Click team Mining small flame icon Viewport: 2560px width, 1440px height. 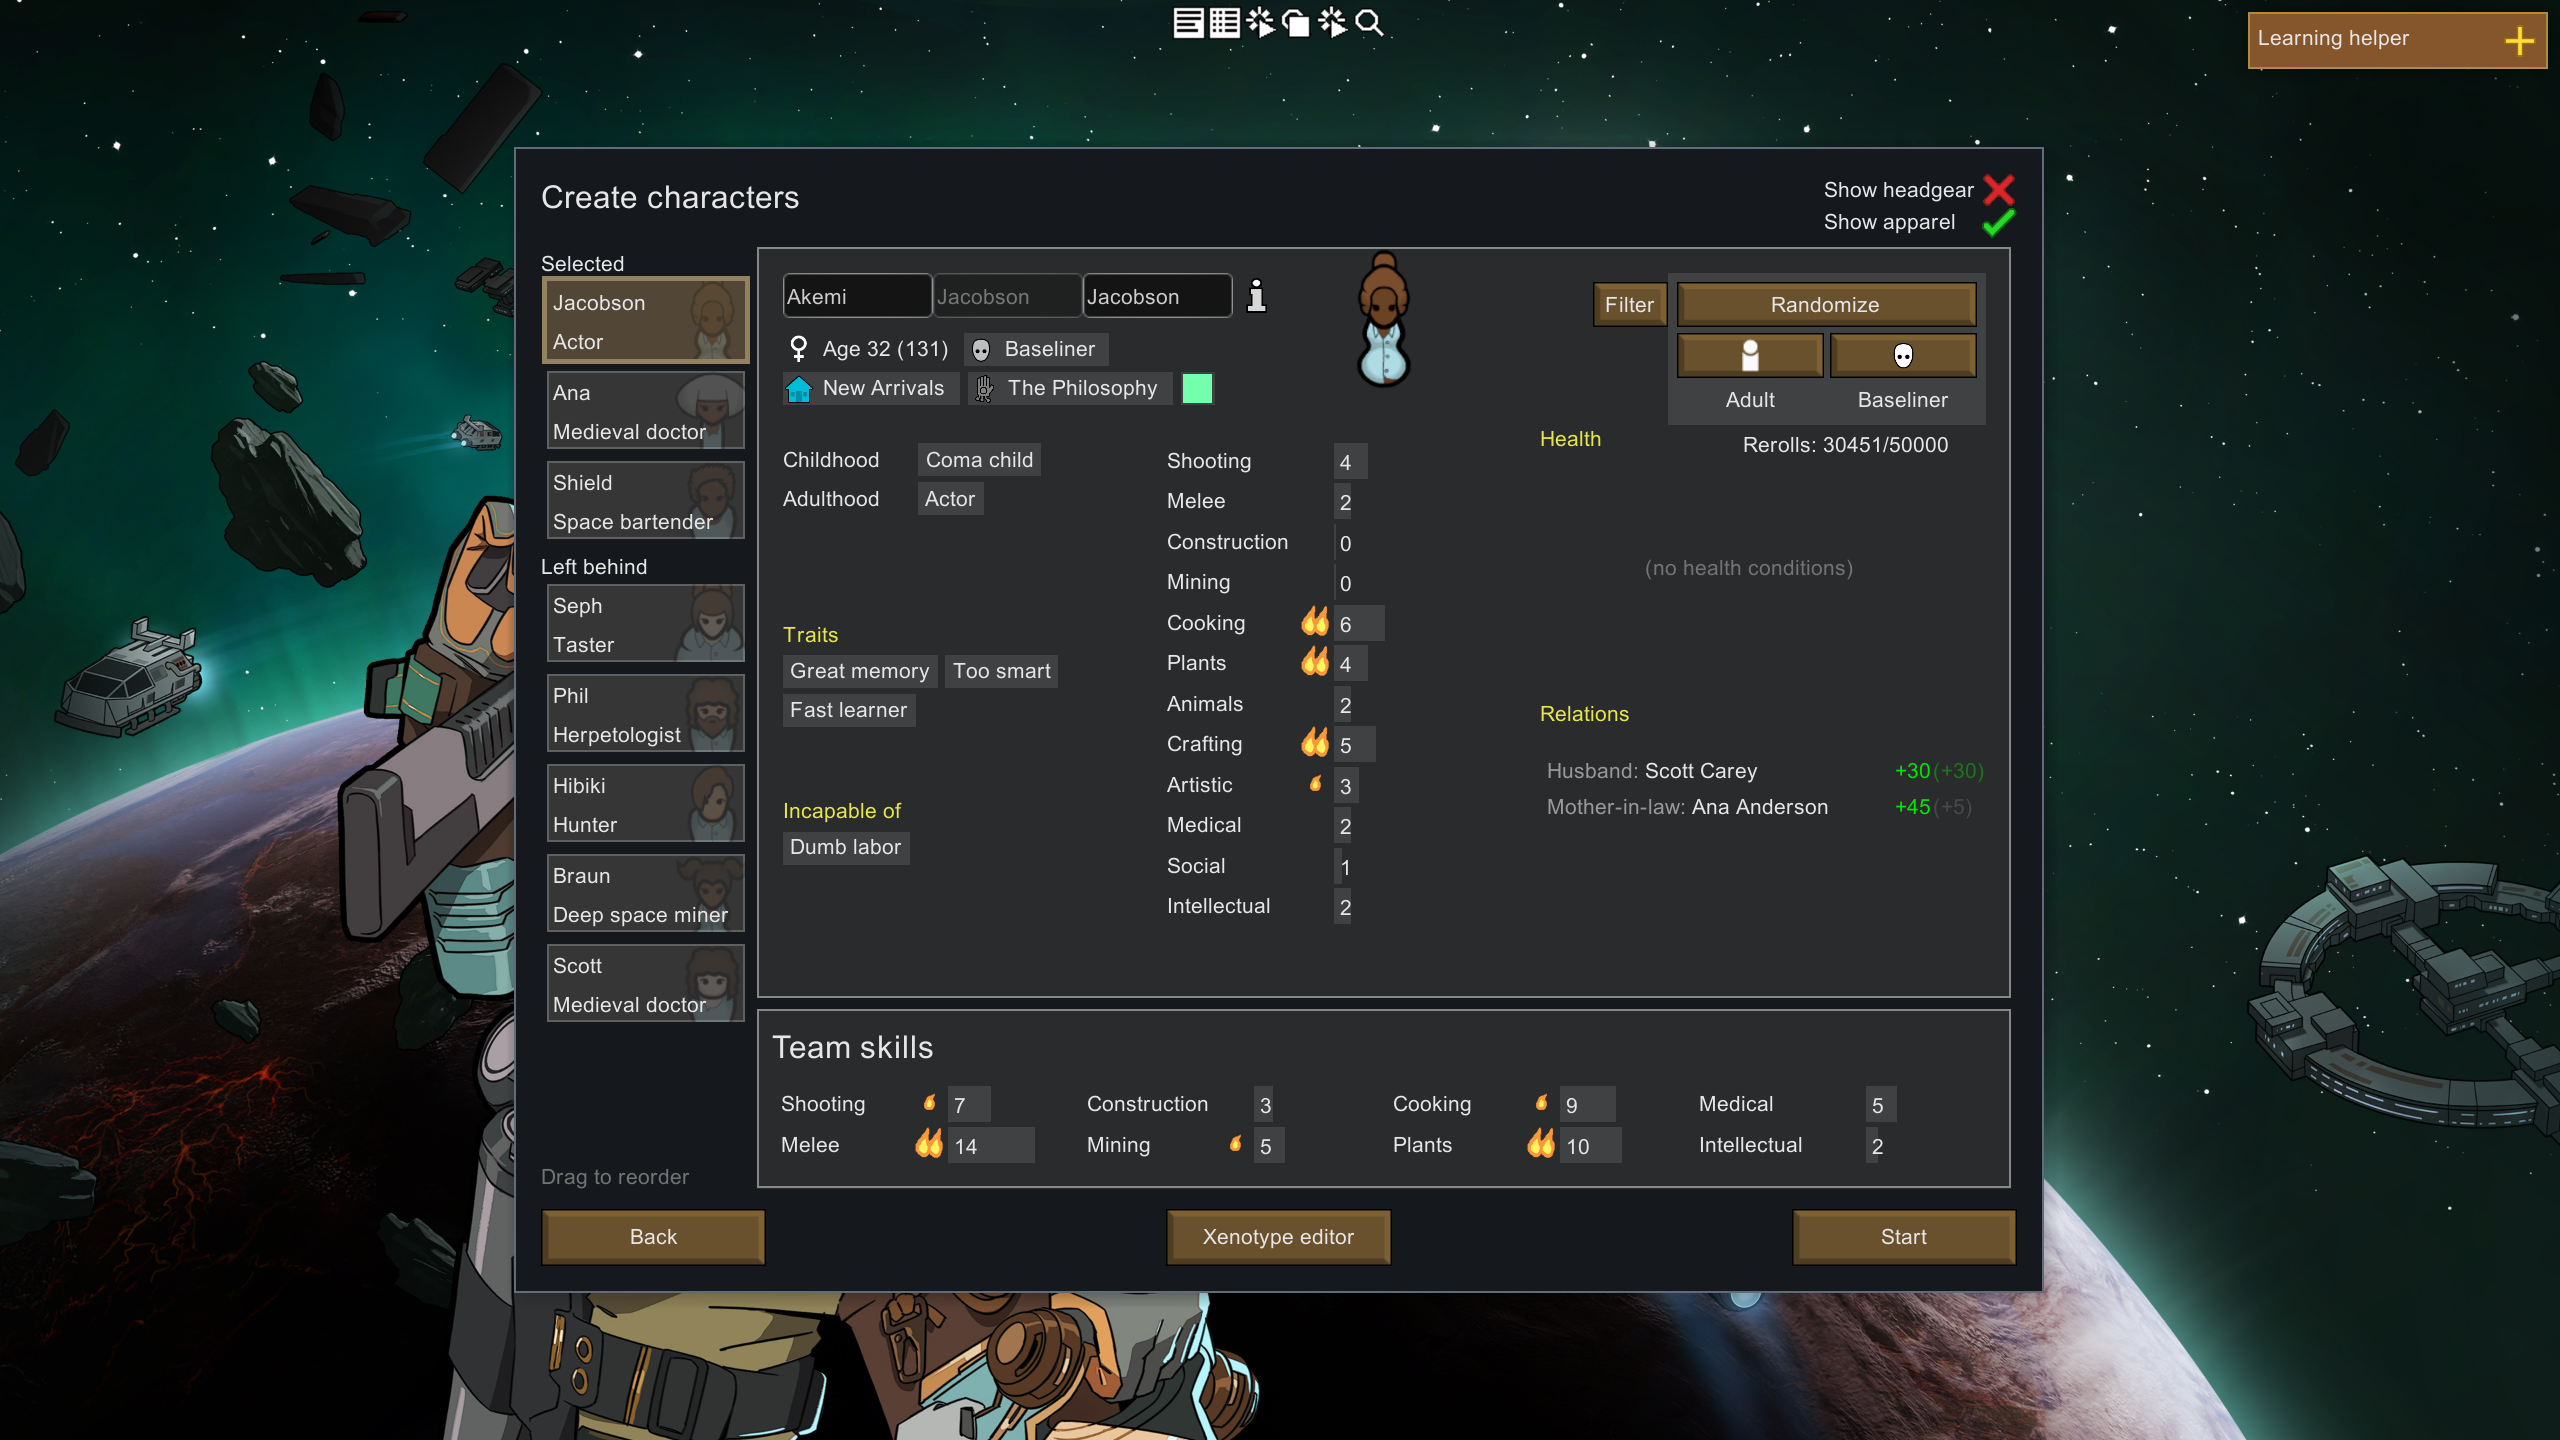pos(1236,1144)
